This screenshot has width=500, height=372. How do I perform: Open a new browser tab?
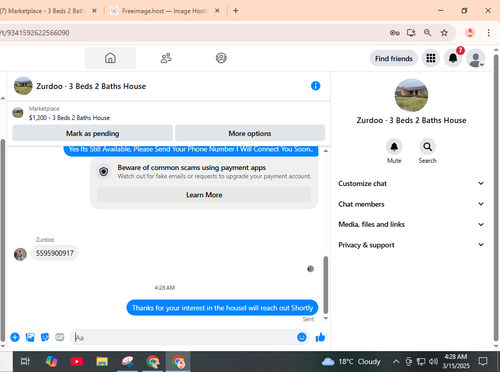point(236,11)
